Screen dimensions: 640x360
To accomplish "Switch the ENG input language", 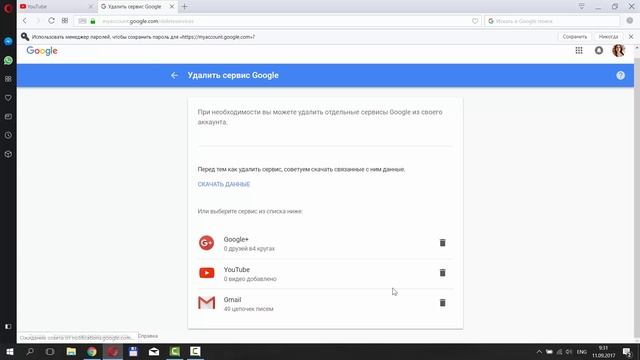I will [582, 352].
